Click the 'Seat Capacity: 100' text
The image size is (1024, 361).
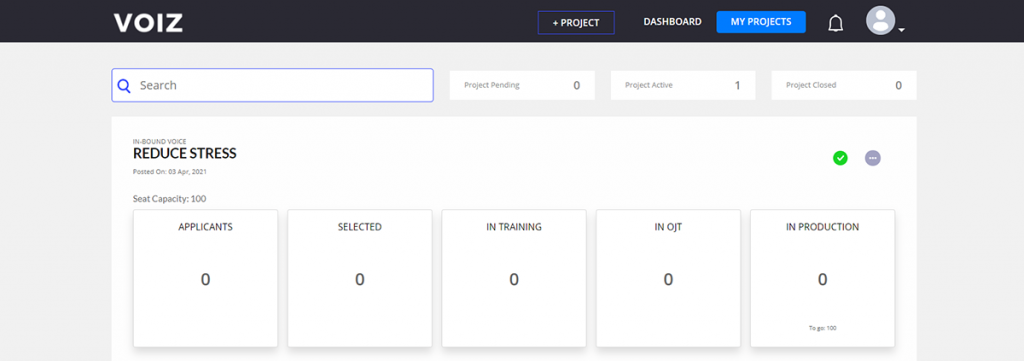pos(170,198)
